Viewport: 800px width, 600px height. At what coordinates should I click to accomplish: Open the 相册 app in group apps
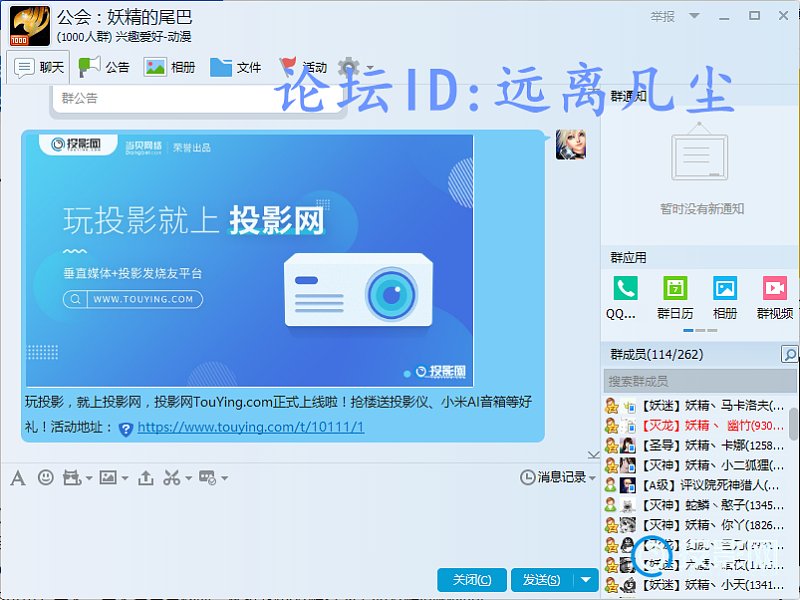tap(725, 297)
